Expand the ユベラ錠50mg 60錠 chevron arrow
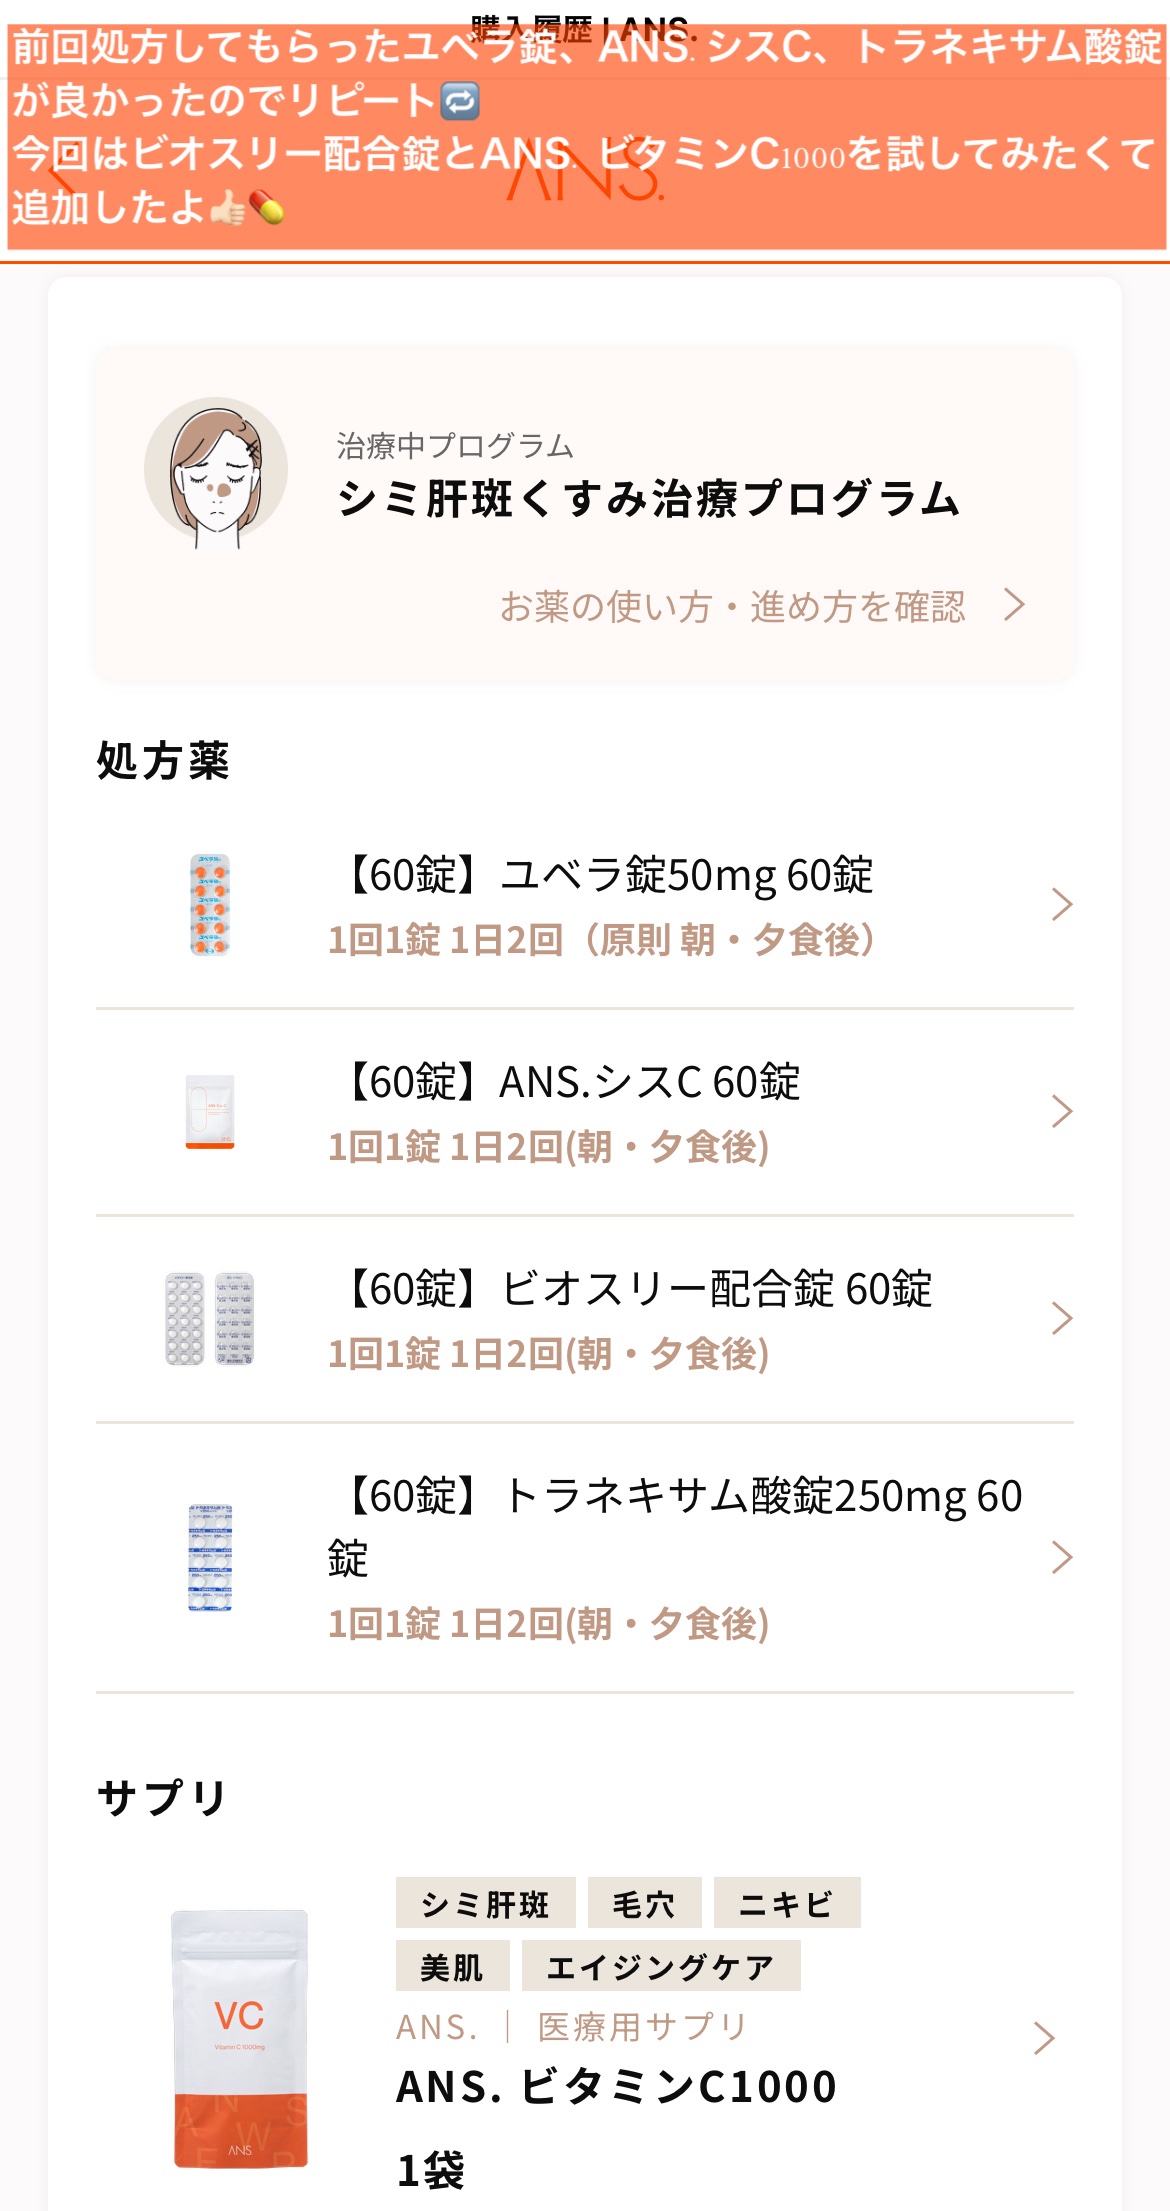 (1061, 905)
